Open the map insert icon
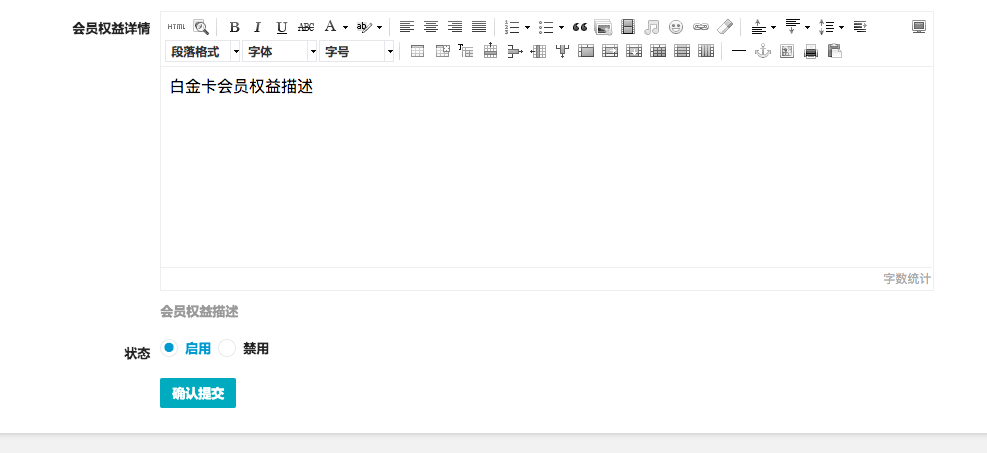Image resolution: width=987 pixels, height=453 pixels. 787,51
